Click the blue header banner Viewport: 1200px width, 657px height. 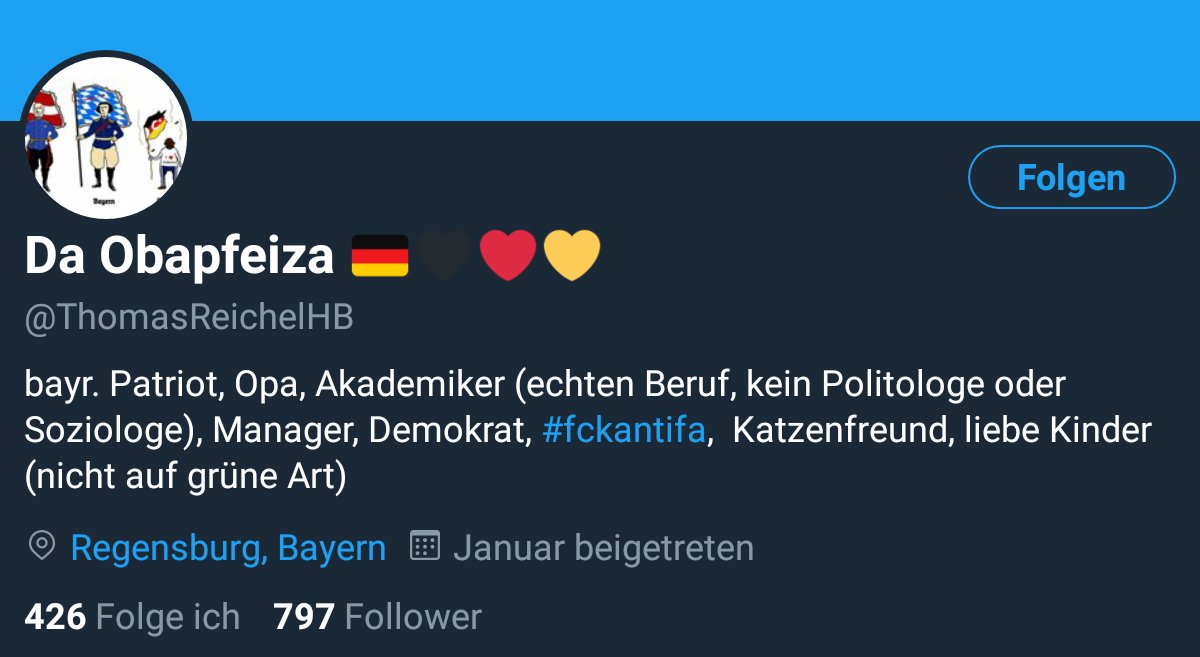coord(600,60)
